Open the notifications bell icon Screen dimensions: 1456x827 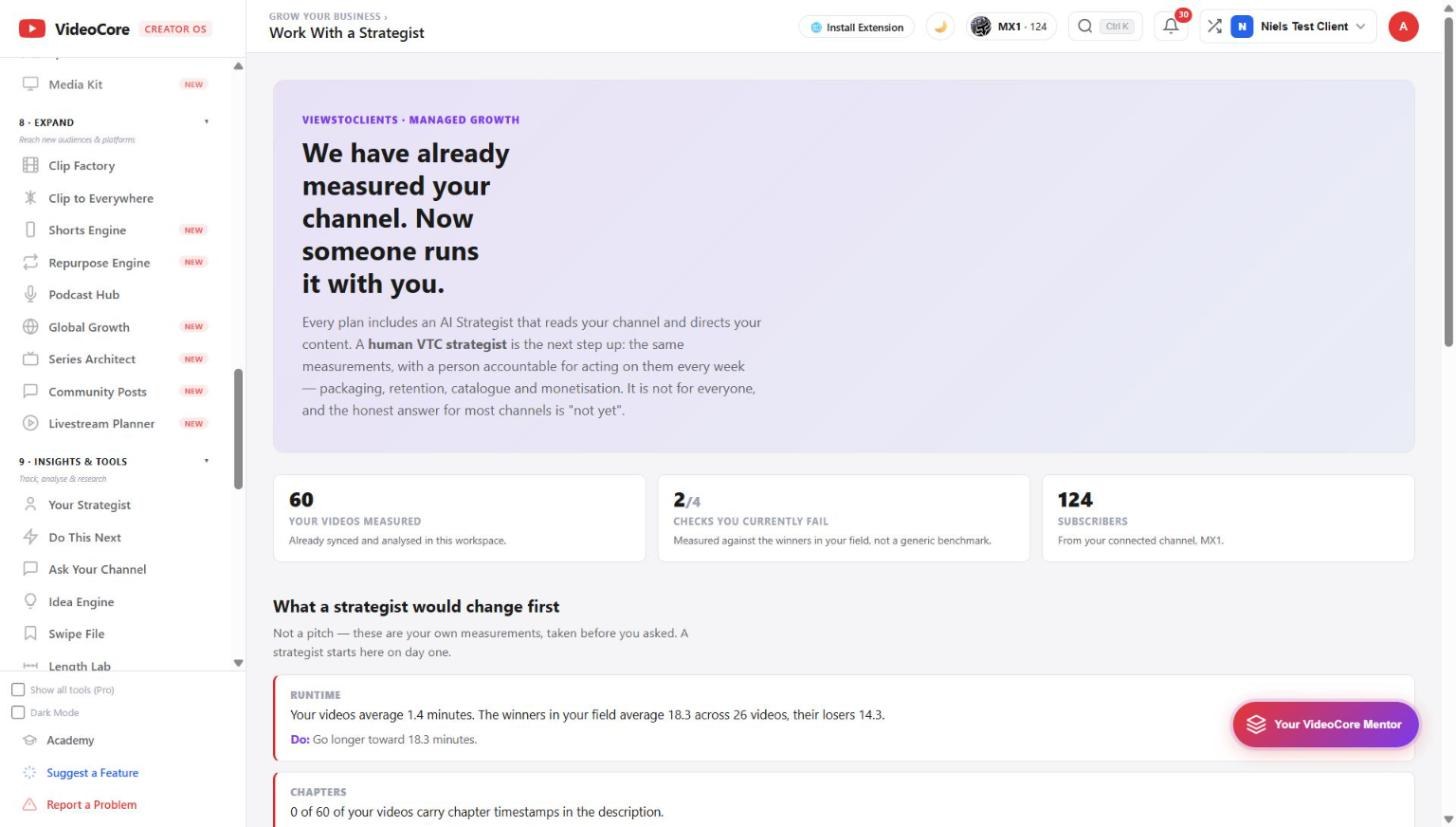tap(1171, 27)
